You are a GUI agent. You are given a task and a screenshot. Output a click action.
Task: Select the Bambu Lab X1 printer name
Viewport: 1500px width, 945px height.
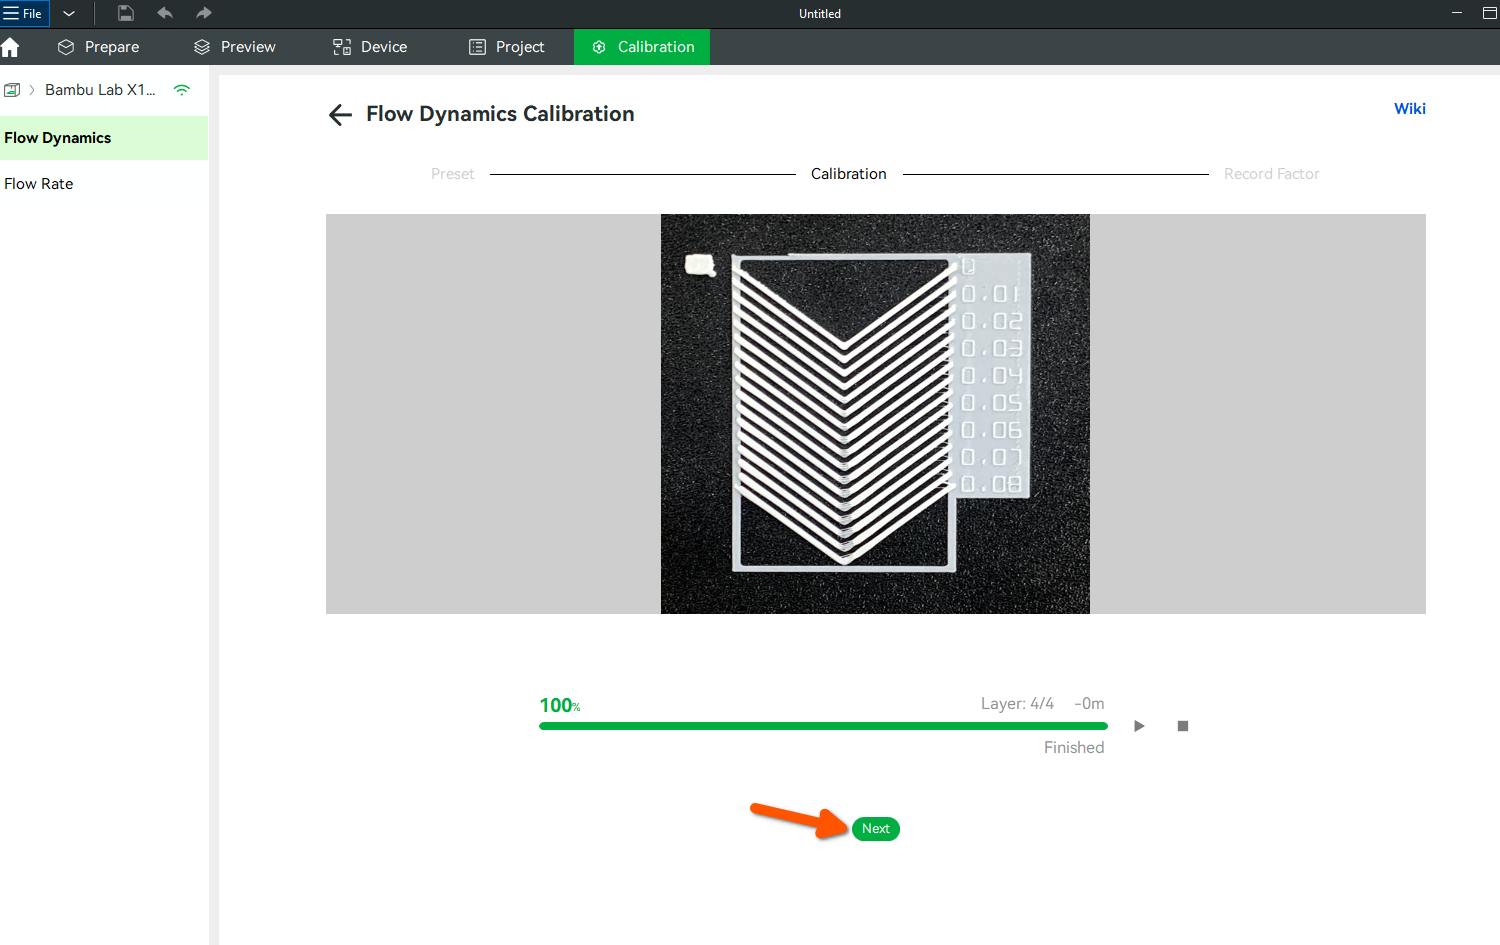coord(100,90)
